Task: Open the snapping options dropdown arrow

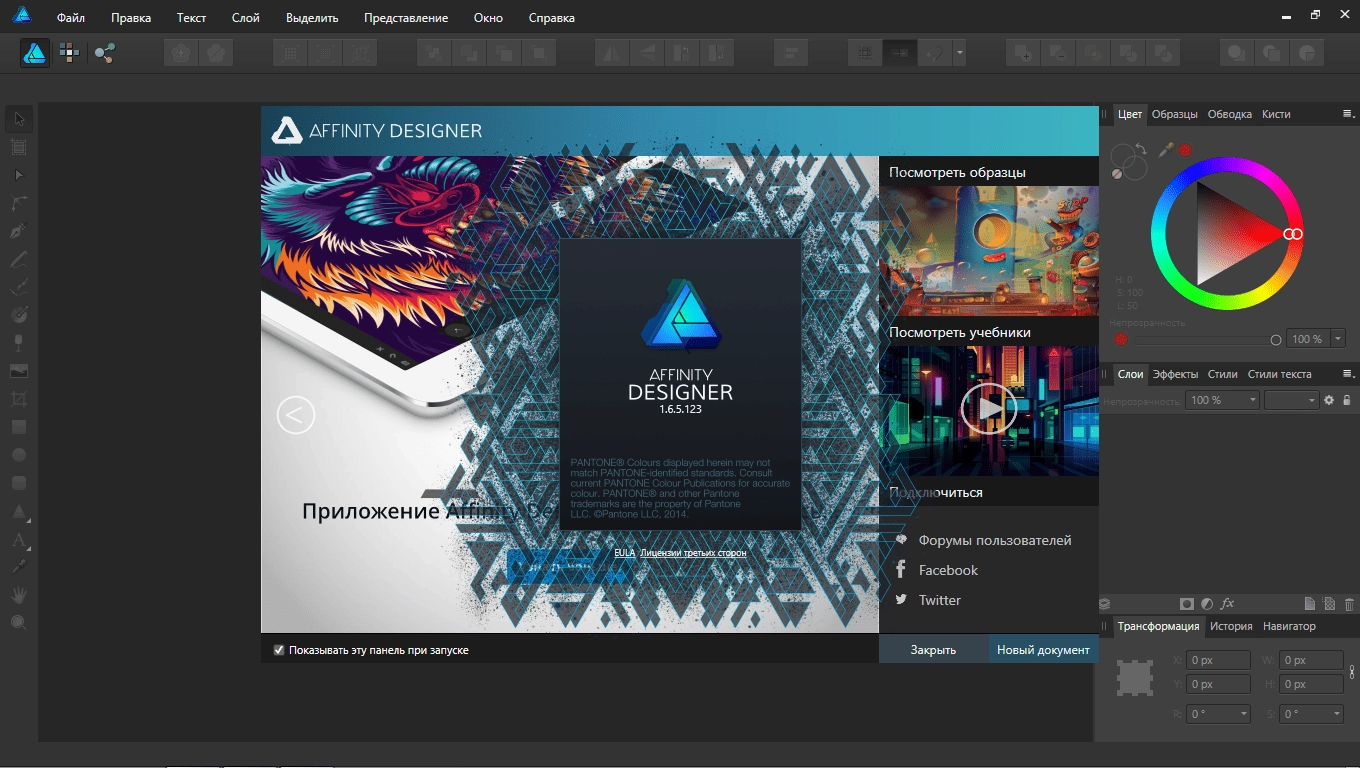Action: [959, 52]
